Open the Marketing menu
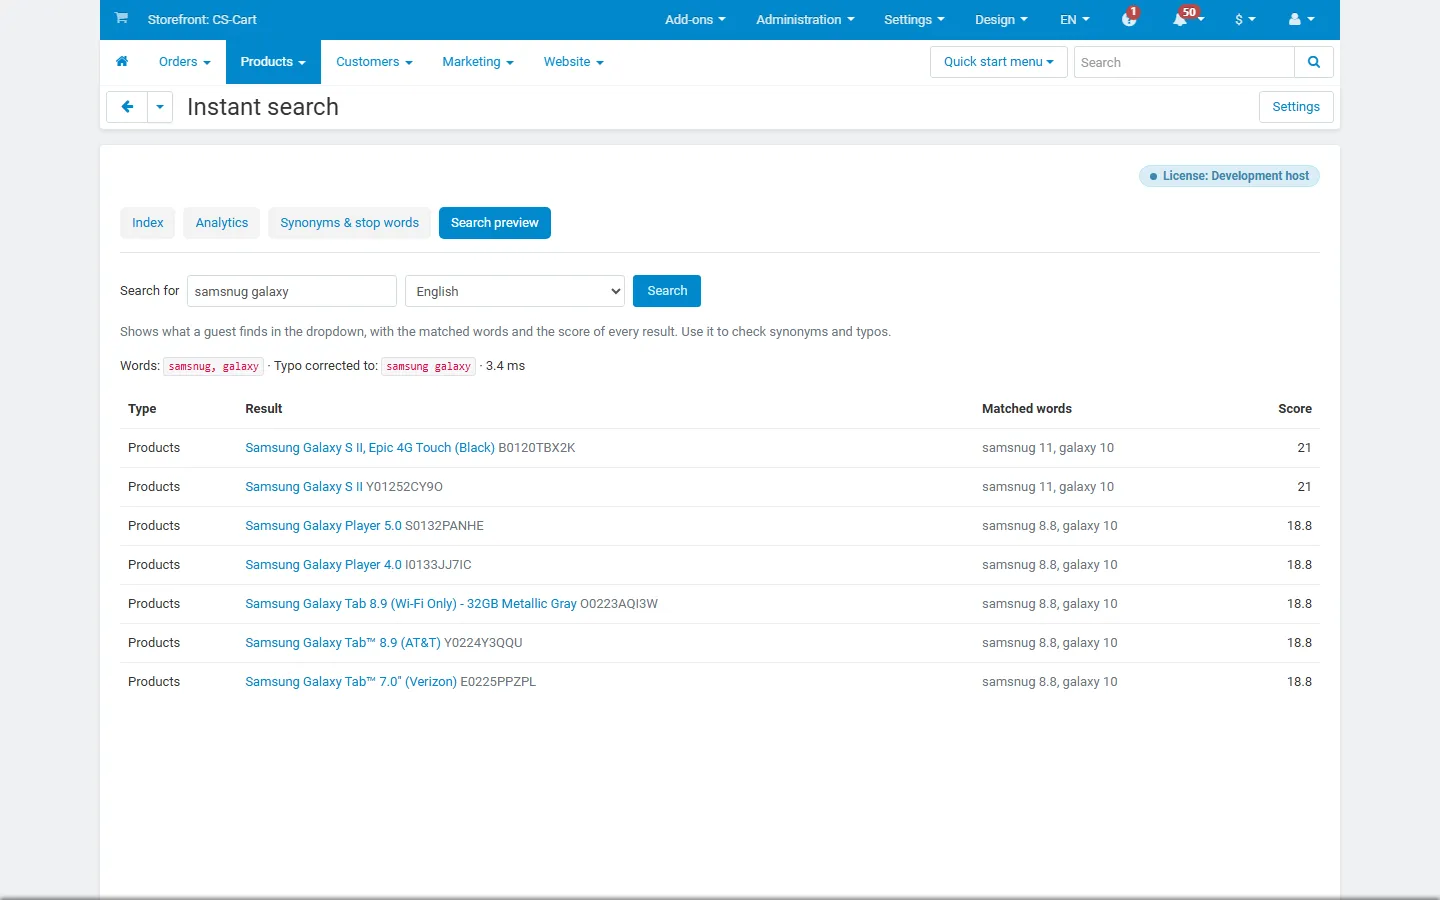 point(478,62)
